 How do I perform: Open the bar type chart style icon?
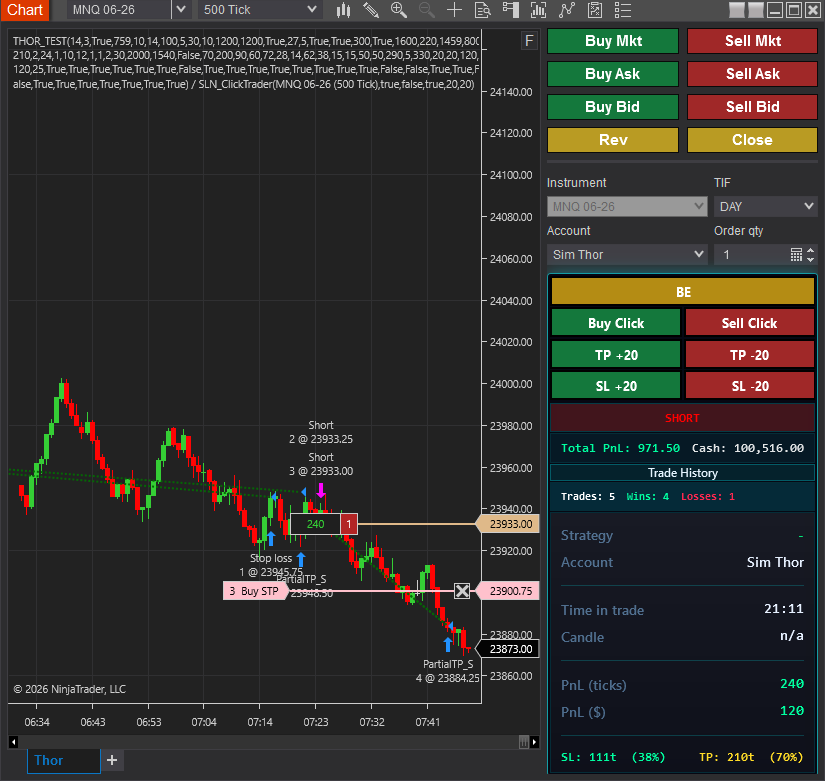point(344,10)
